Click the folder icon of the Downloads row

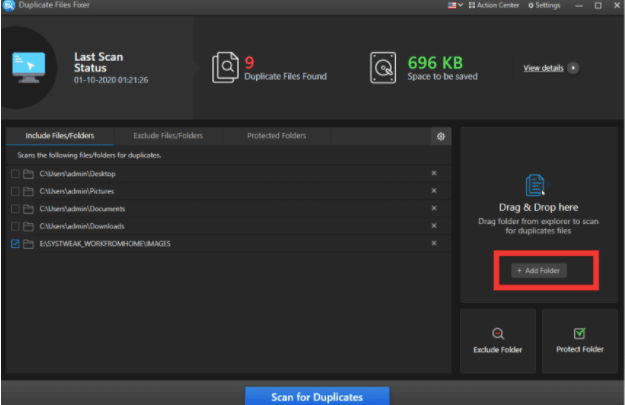click(28, 226)
